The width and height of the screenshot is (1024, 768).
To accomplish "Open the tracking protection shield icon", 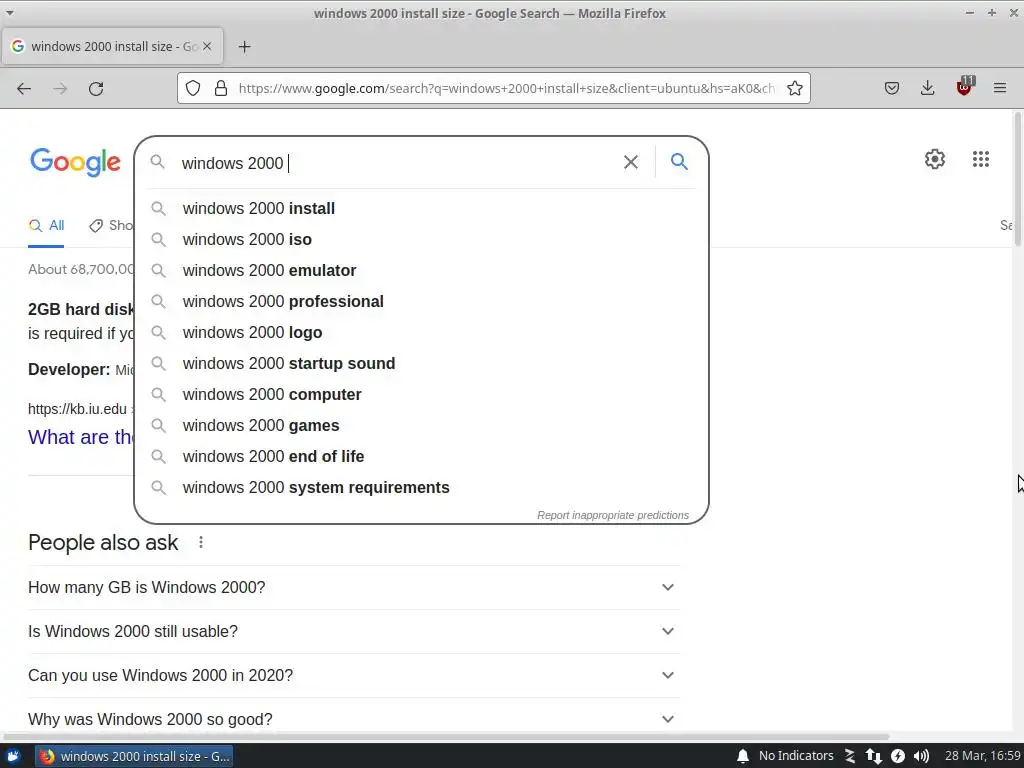I will tap(193, 88).
